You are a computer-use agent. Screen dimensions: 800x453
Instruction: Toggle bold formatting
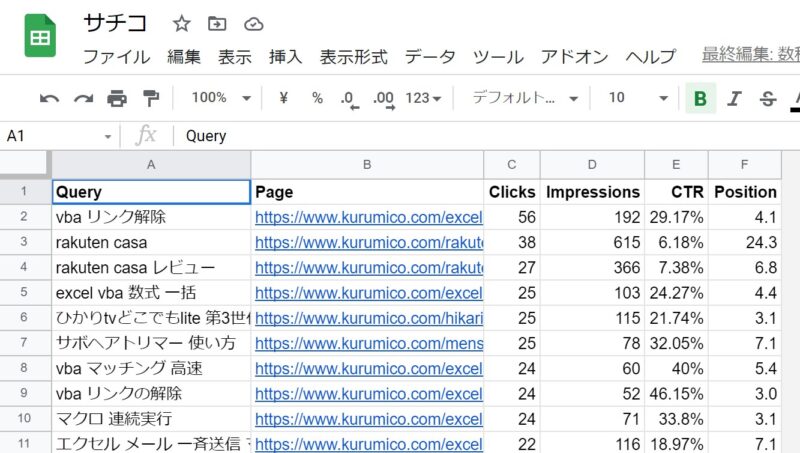point(700,98)
